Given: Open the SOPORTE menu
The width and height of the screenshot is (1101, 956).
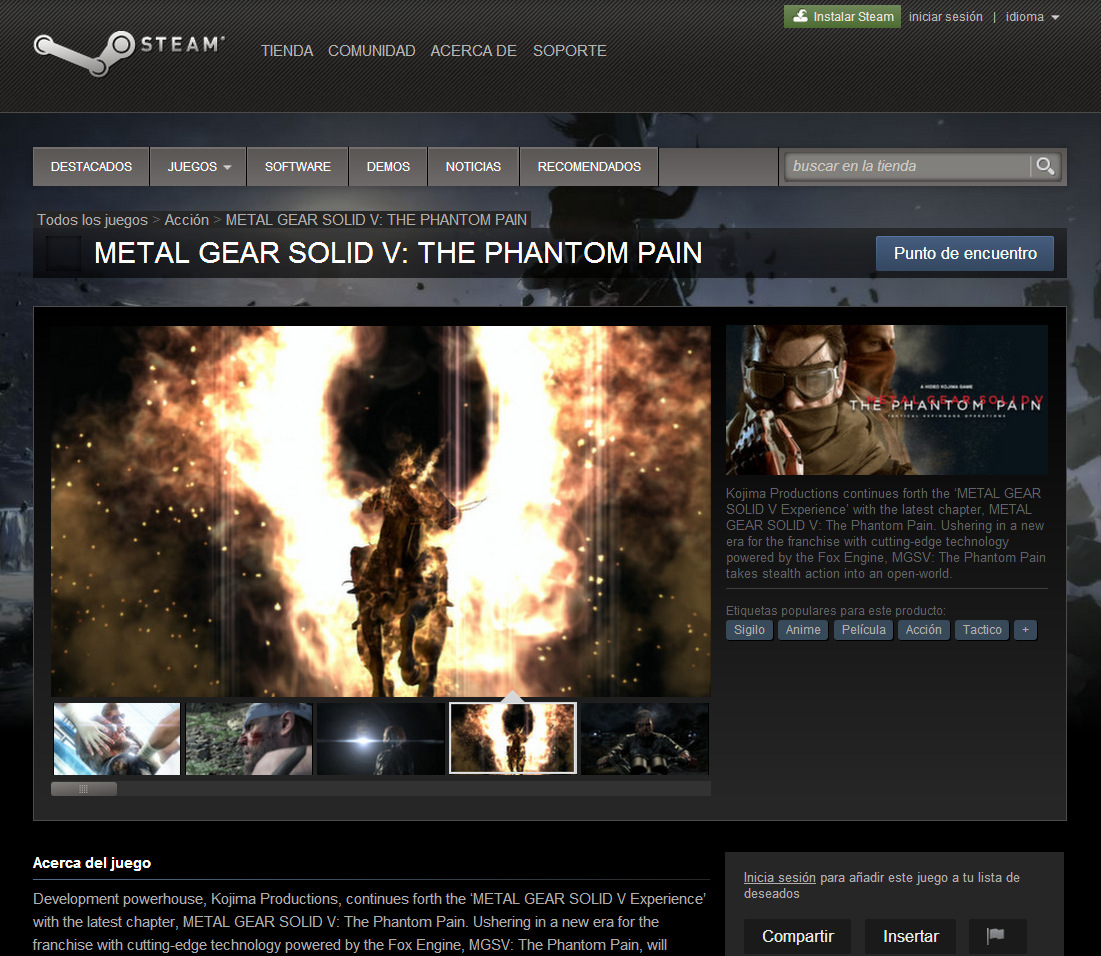Looking at the screenshot, I should (x=569, y=50).
